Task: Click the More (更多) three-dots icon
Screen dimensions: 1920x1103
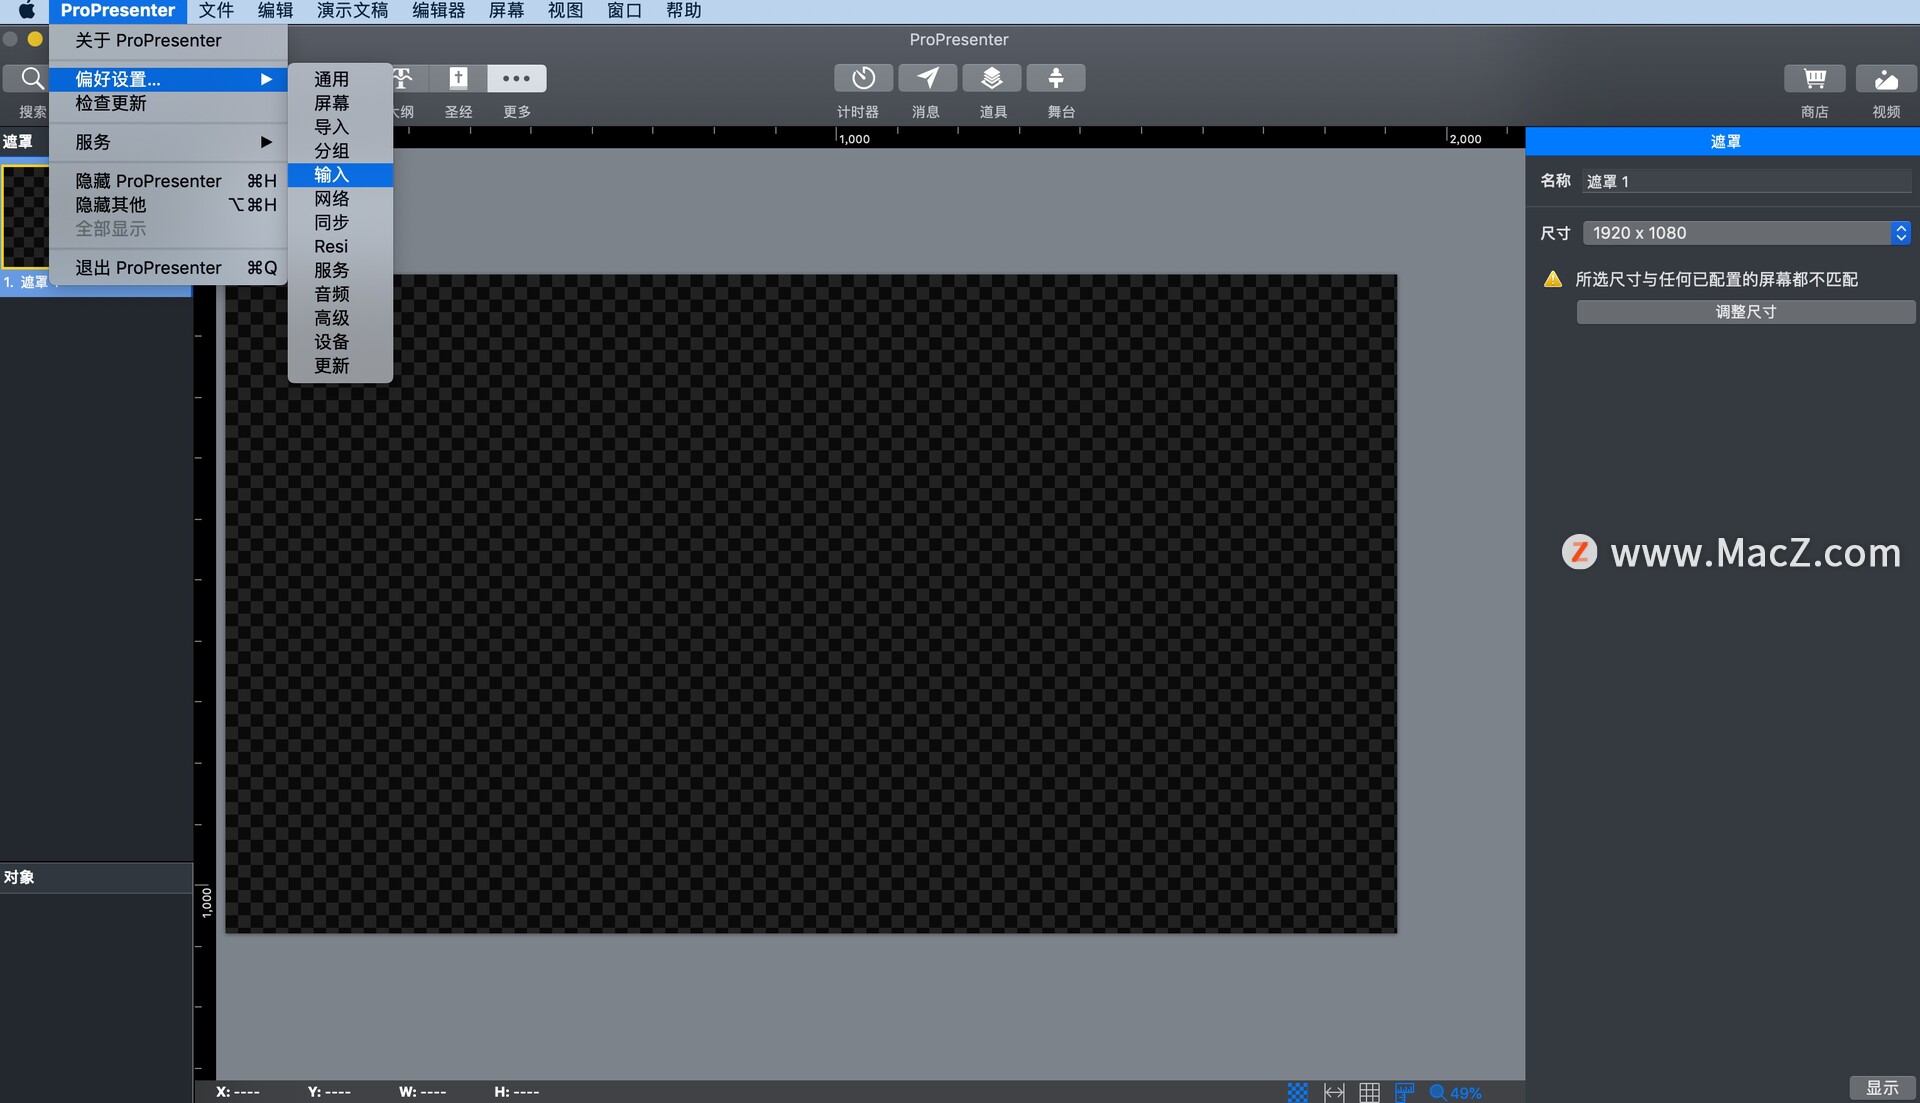Action: (x=516, y=78)
